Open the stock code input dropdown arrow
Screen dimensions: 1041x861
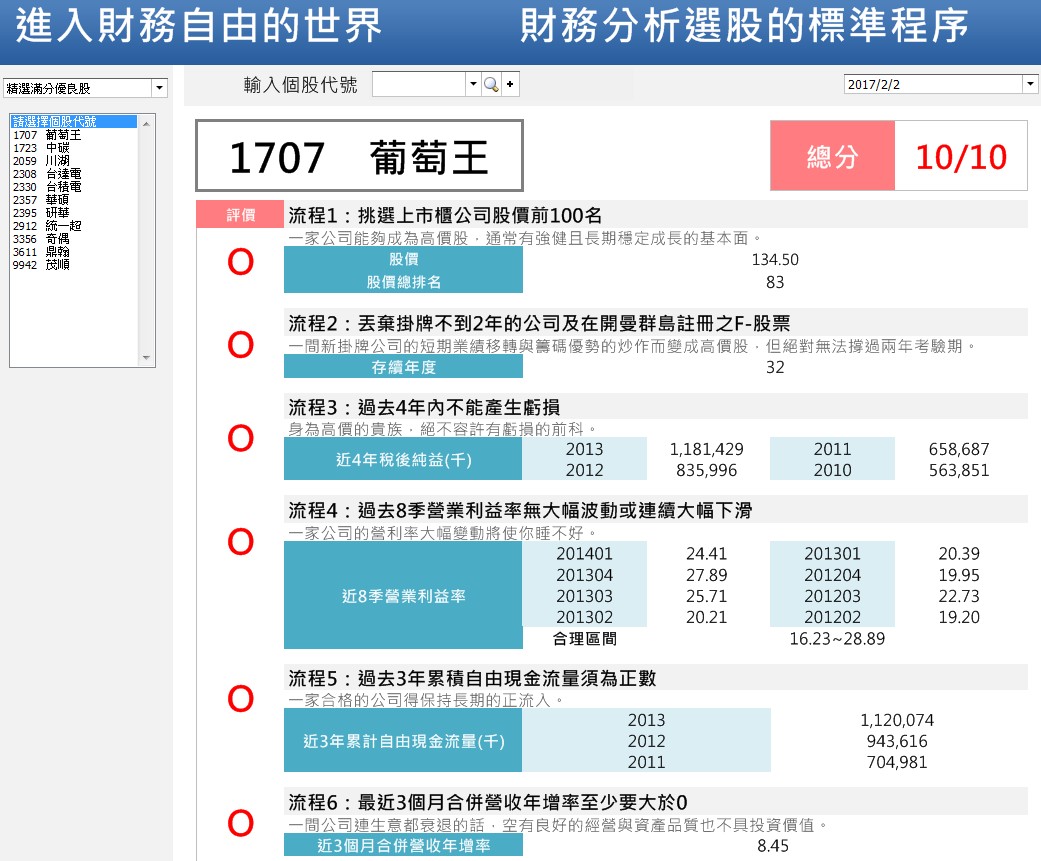(x=473, y=85)
